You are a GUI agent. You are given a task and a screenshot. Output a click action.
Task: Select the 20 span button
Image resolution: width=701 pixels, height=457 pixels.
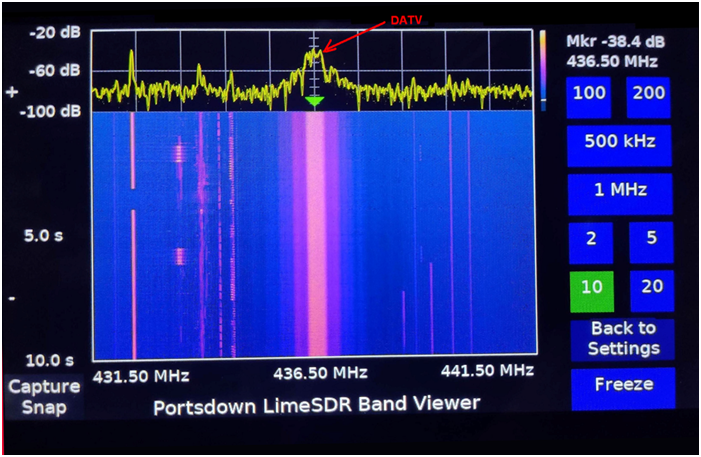coord(651,288)
